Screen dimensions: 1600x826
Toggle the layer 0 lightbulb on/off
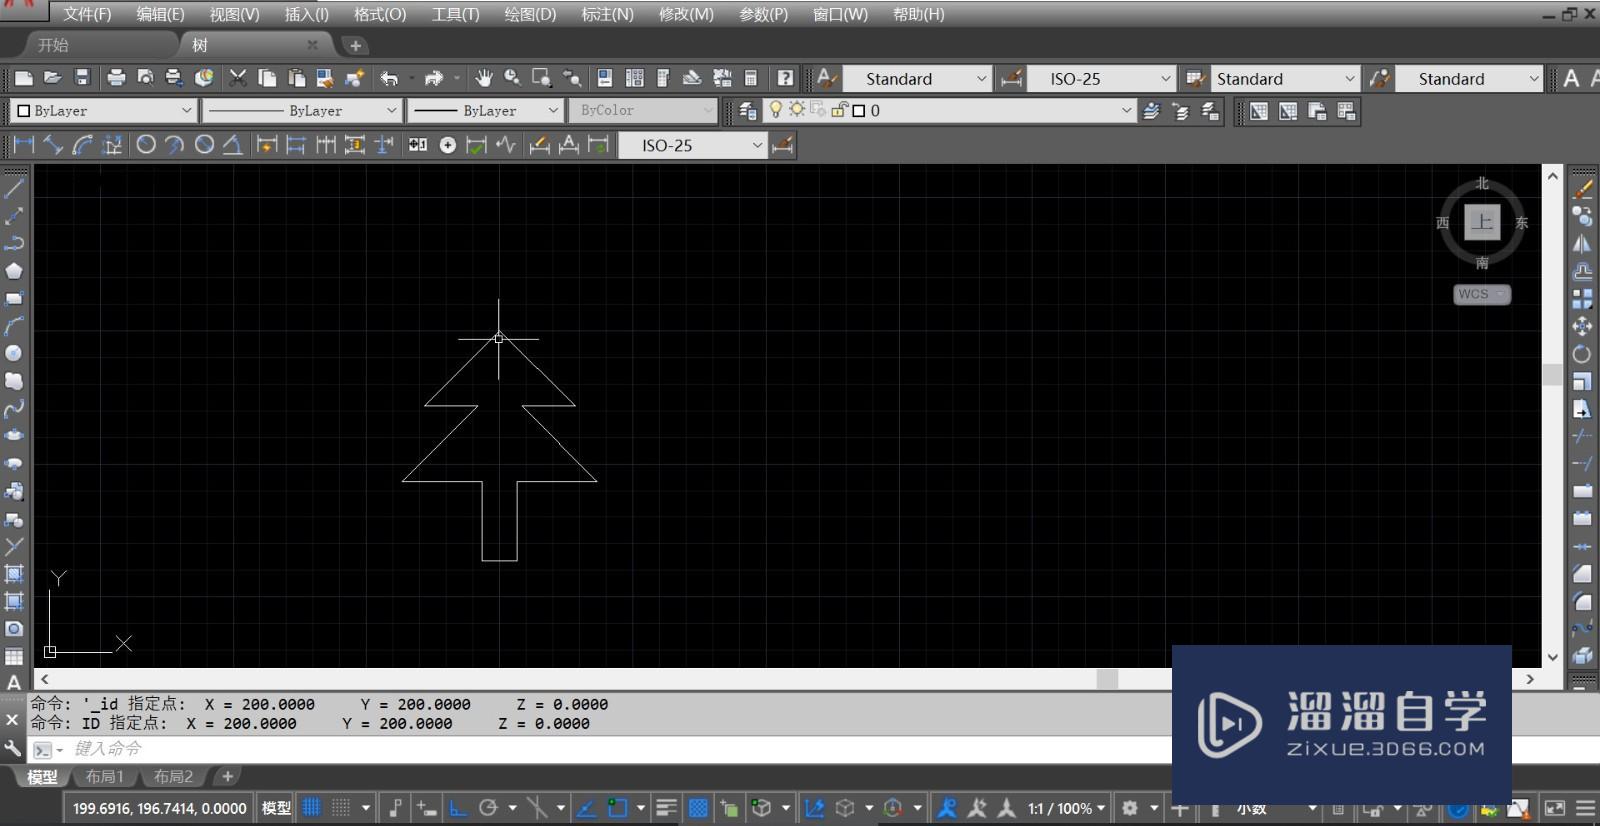point(776,110)
